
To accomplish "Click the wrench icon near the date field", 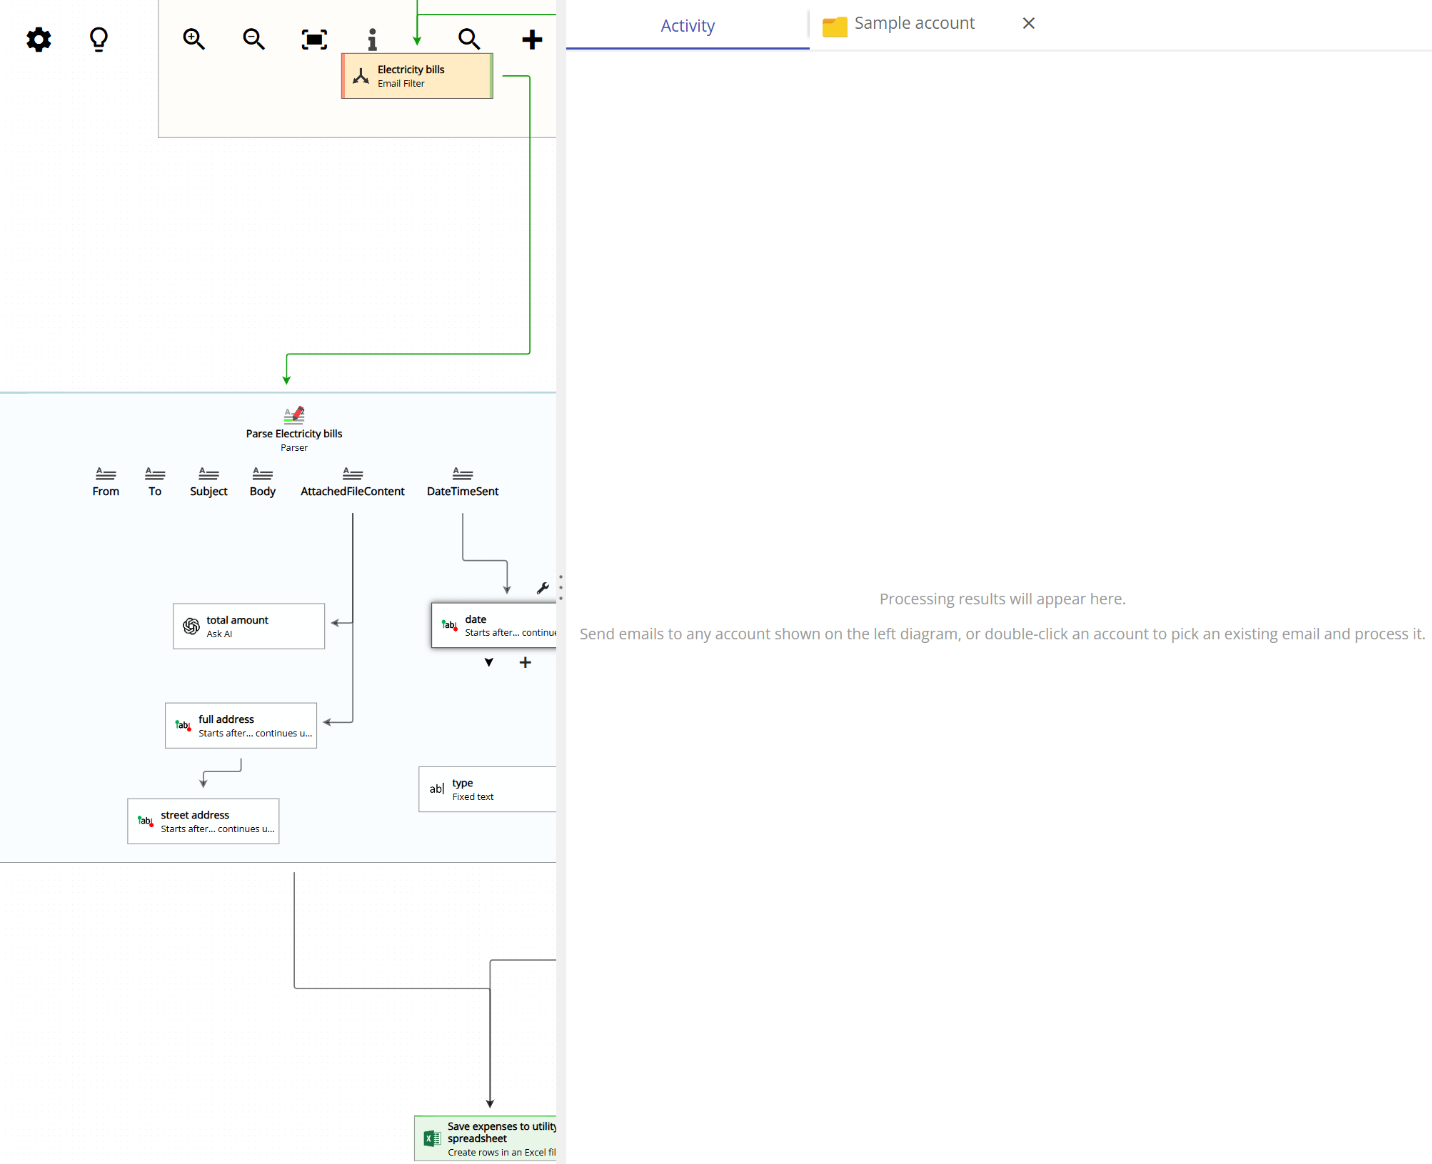I will point(543,588).
